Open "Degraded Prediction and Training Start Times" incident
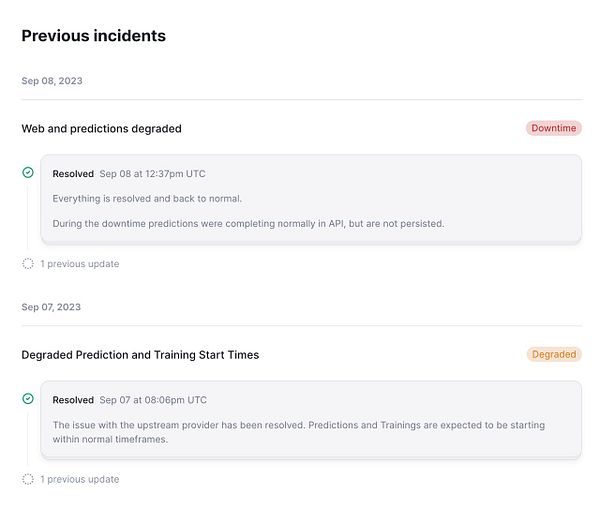Image resolution: width=600 pixels, height=506 pixels. pos(140,355)
